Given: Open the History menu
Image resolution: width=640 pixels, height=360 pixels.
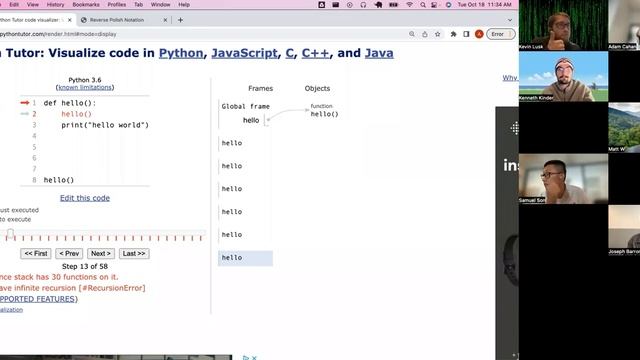Looking at the screenshot, I should click(x=56, y=4).
